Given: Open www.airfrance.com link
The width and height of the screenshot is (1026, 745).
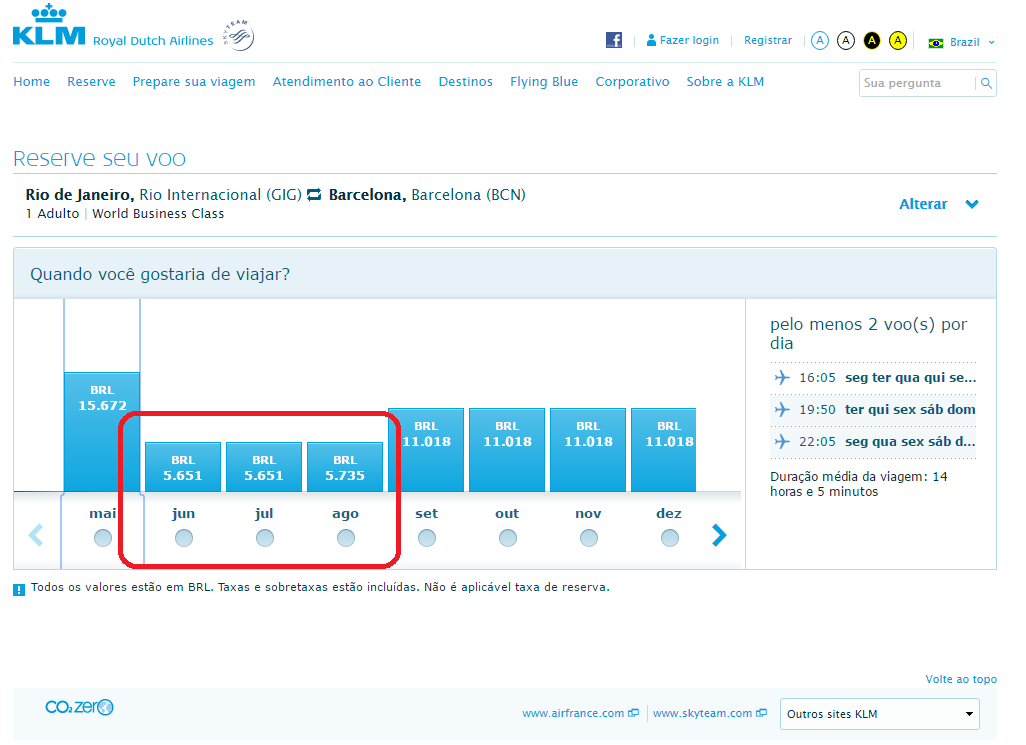Looking at the screenshot, I should [x=573, y=713].
